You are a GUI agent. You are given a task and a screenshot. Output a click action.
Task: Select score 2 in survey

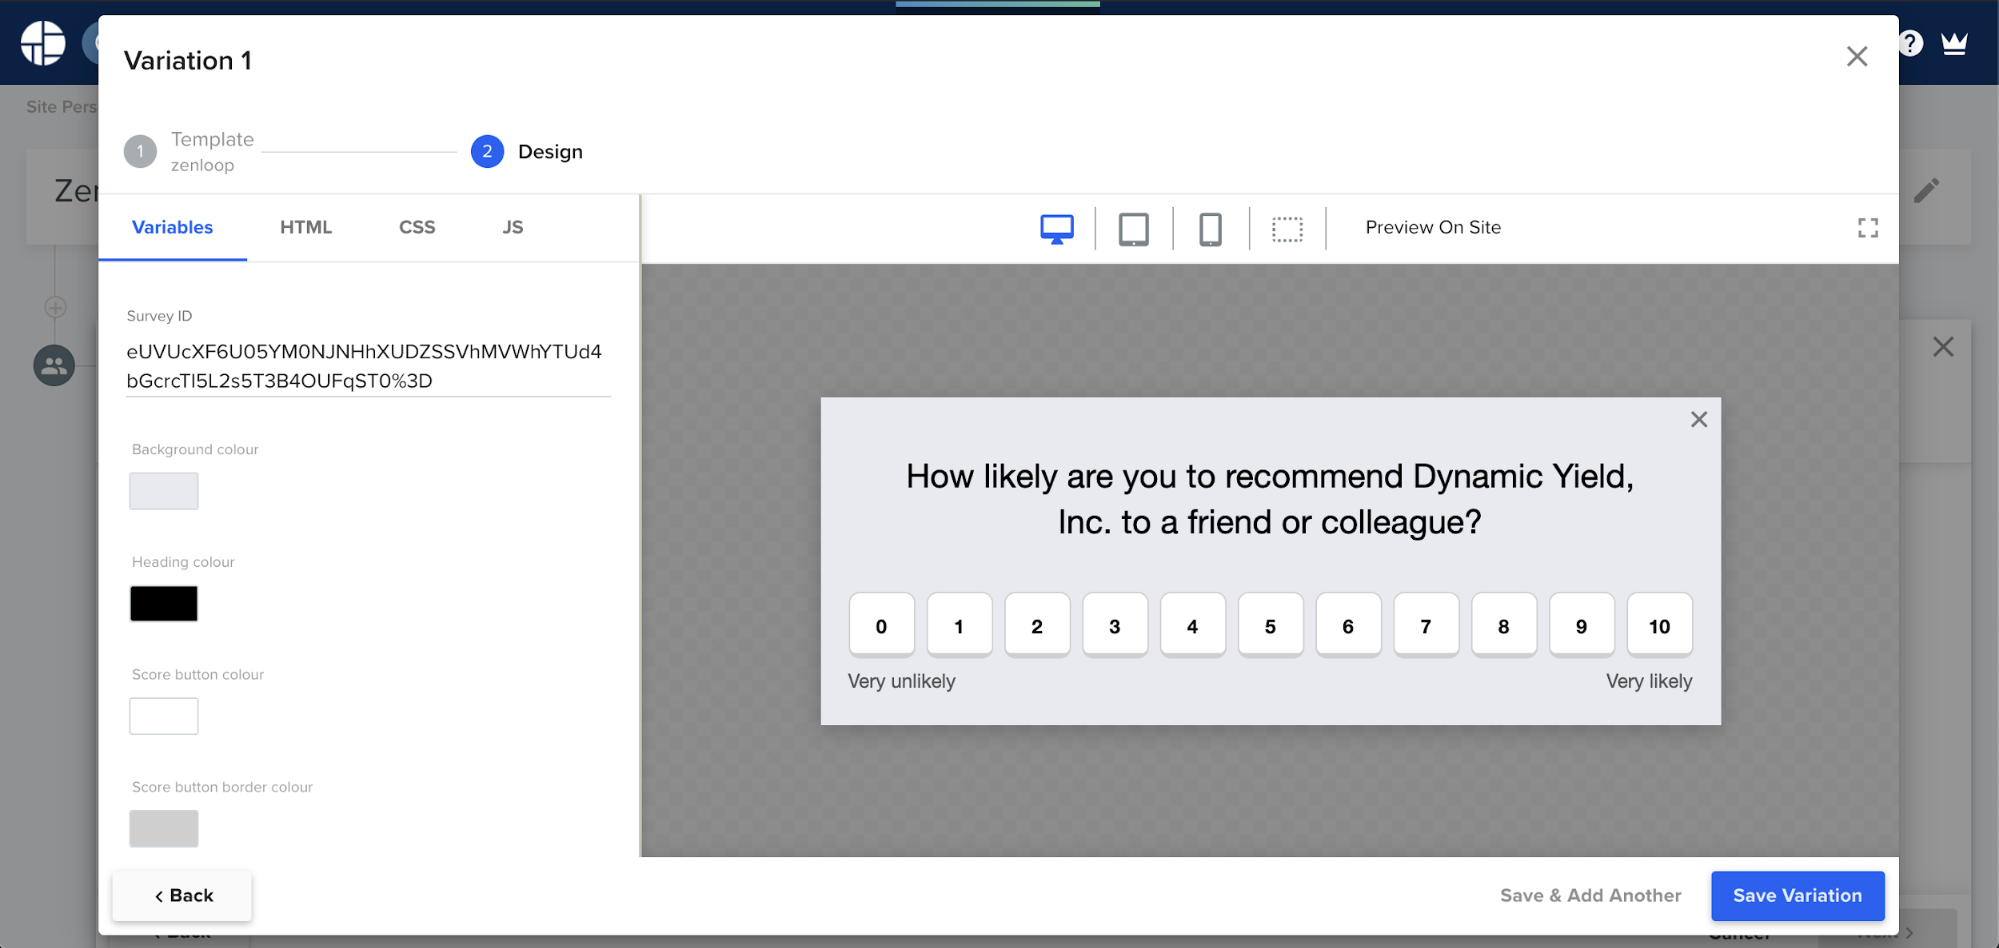coord(1037,625)
